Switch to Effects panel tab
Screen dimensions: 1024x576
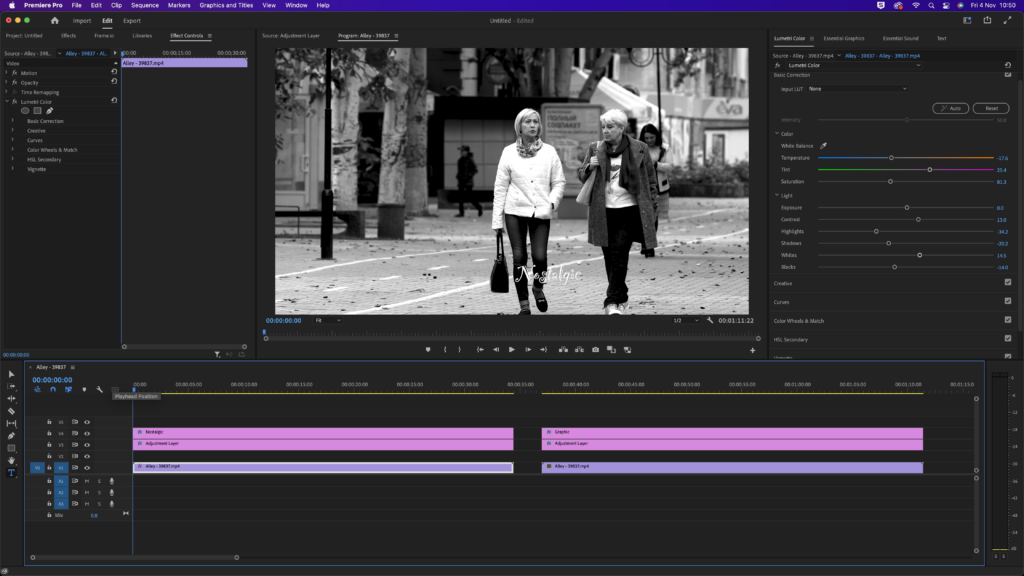(x=69, y=36)
